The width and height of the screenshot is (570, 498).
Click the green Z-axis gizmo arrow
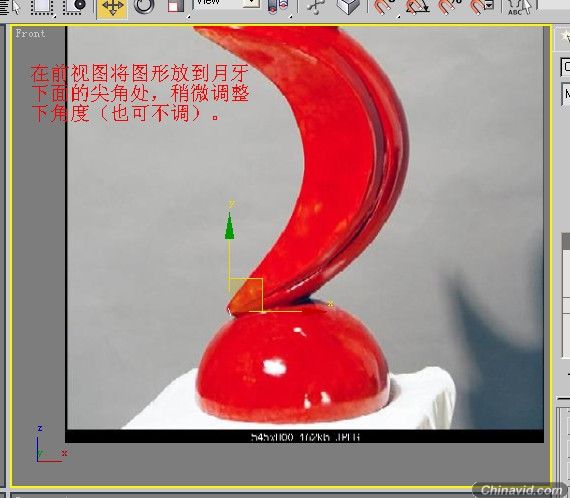(x=229, y=226)
